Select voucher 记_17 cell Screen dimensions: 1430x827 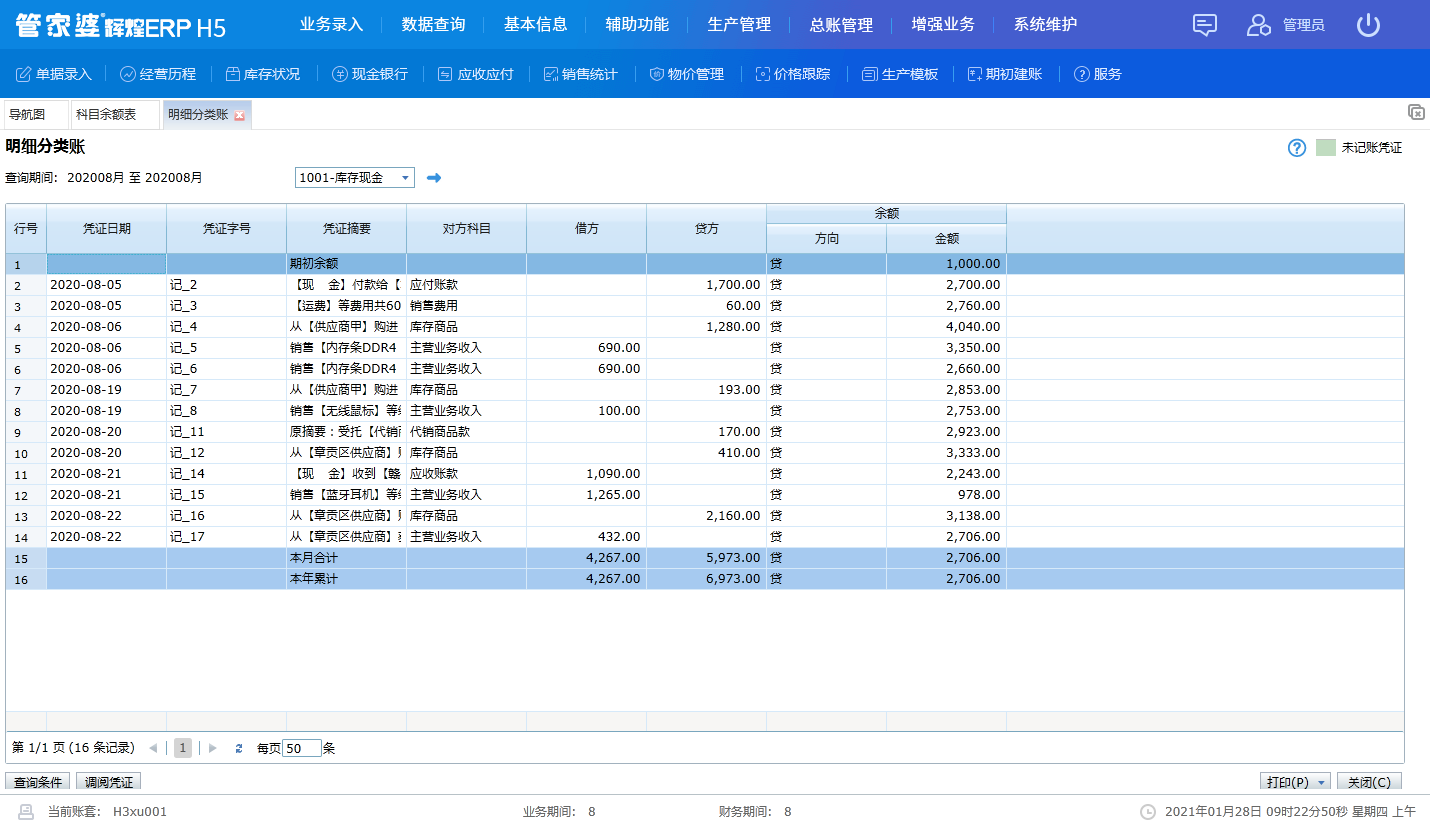pos(227,537)
